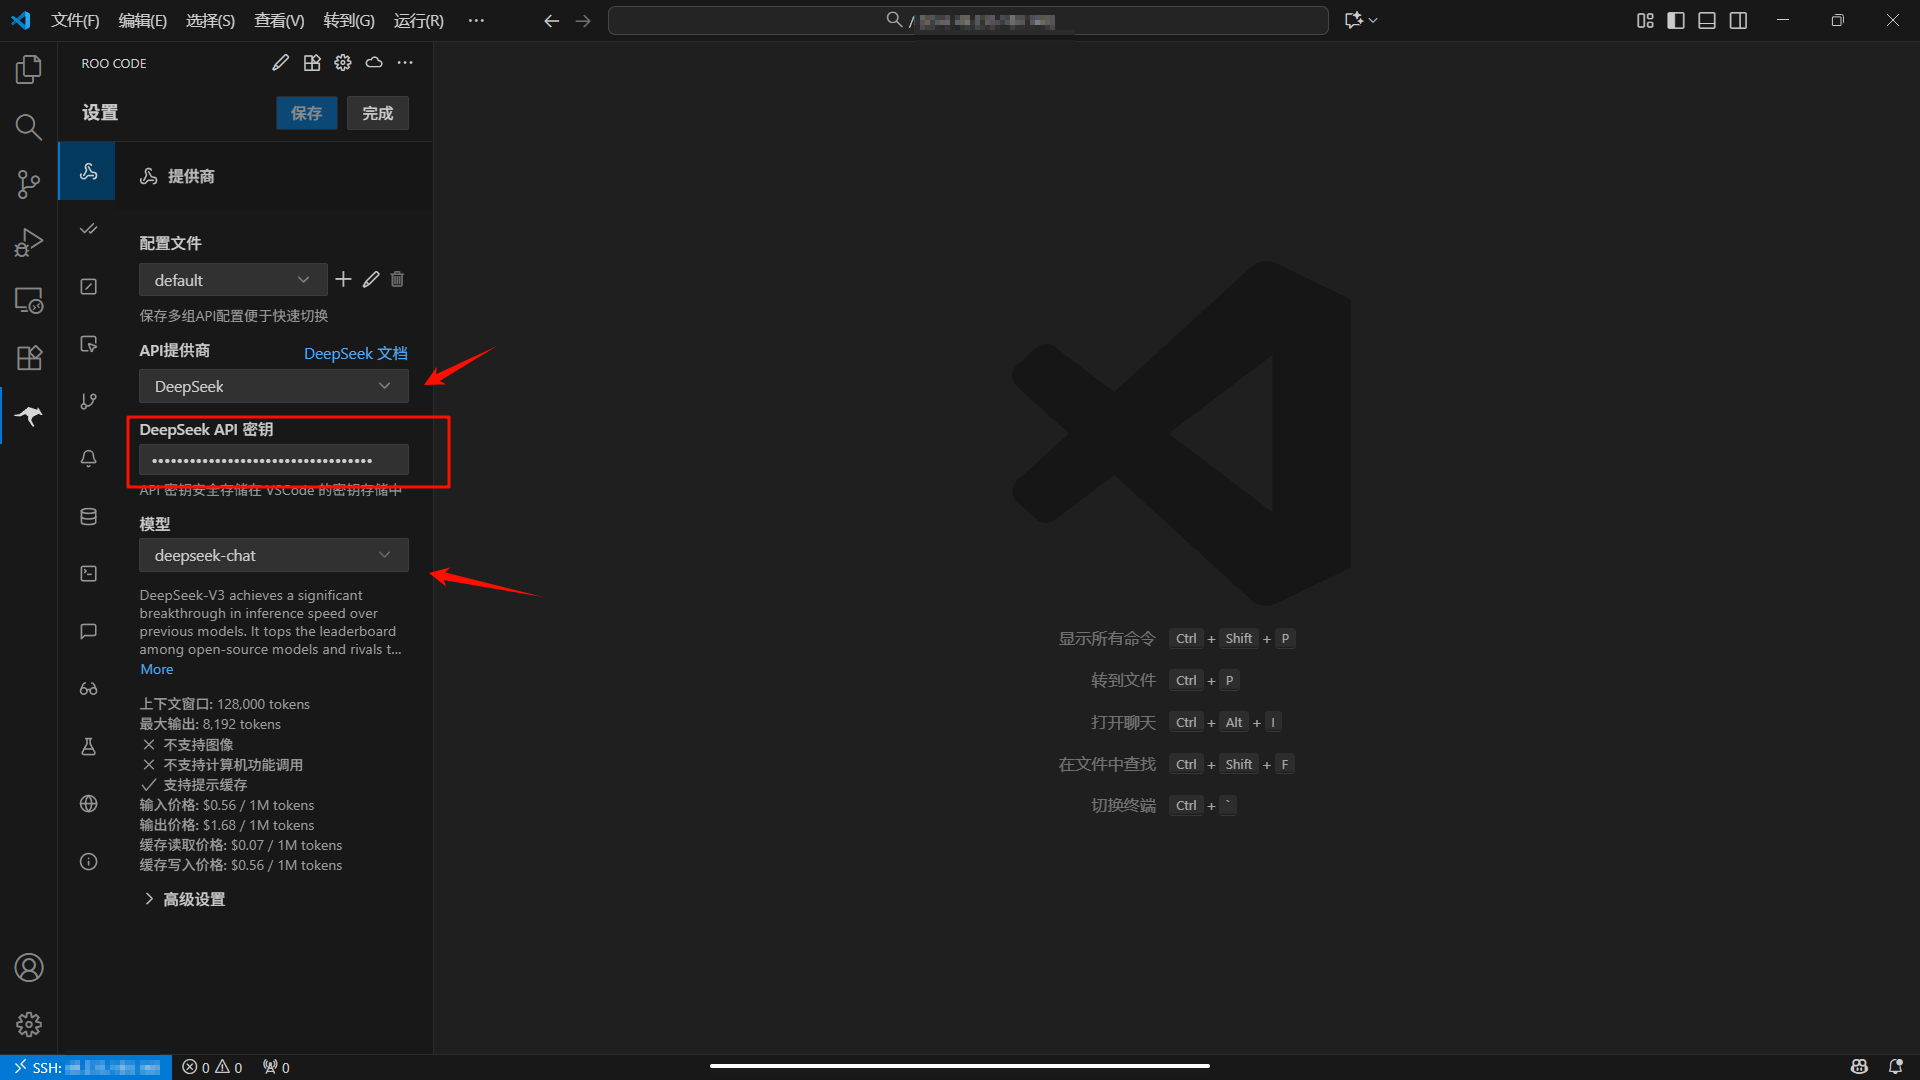Click the Roo Code kangaroo icon
1920x1080 pixels.
point(29,416)
